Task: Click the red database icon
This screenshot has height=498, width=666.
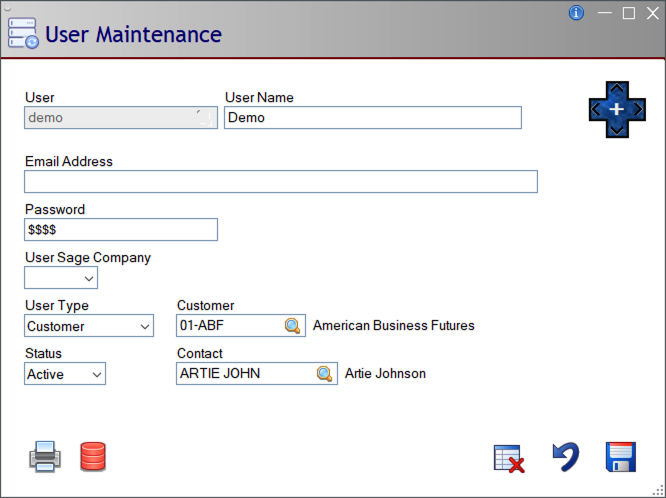Action: pos(93,457)
